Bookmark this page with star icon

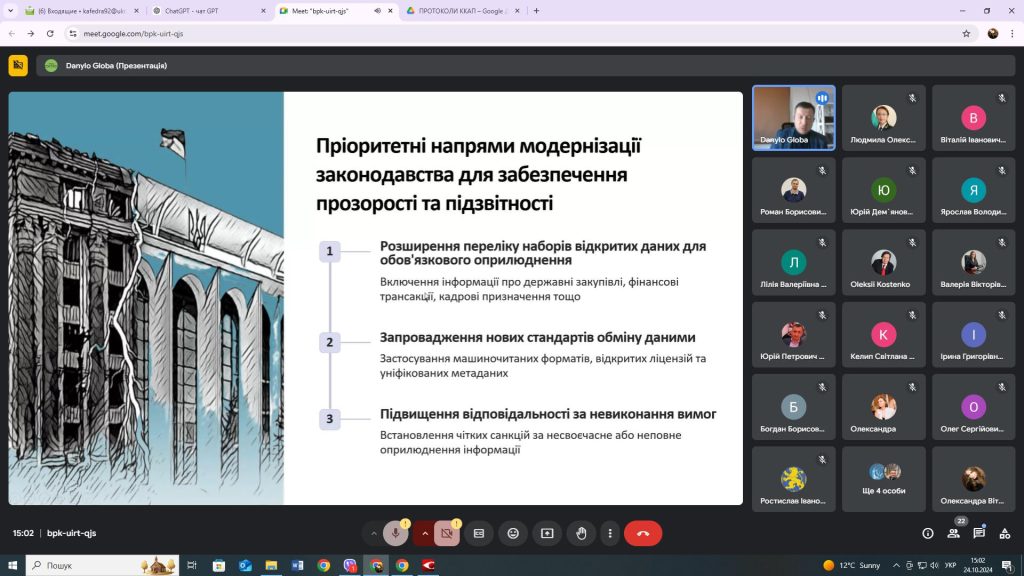click(966, 33)
